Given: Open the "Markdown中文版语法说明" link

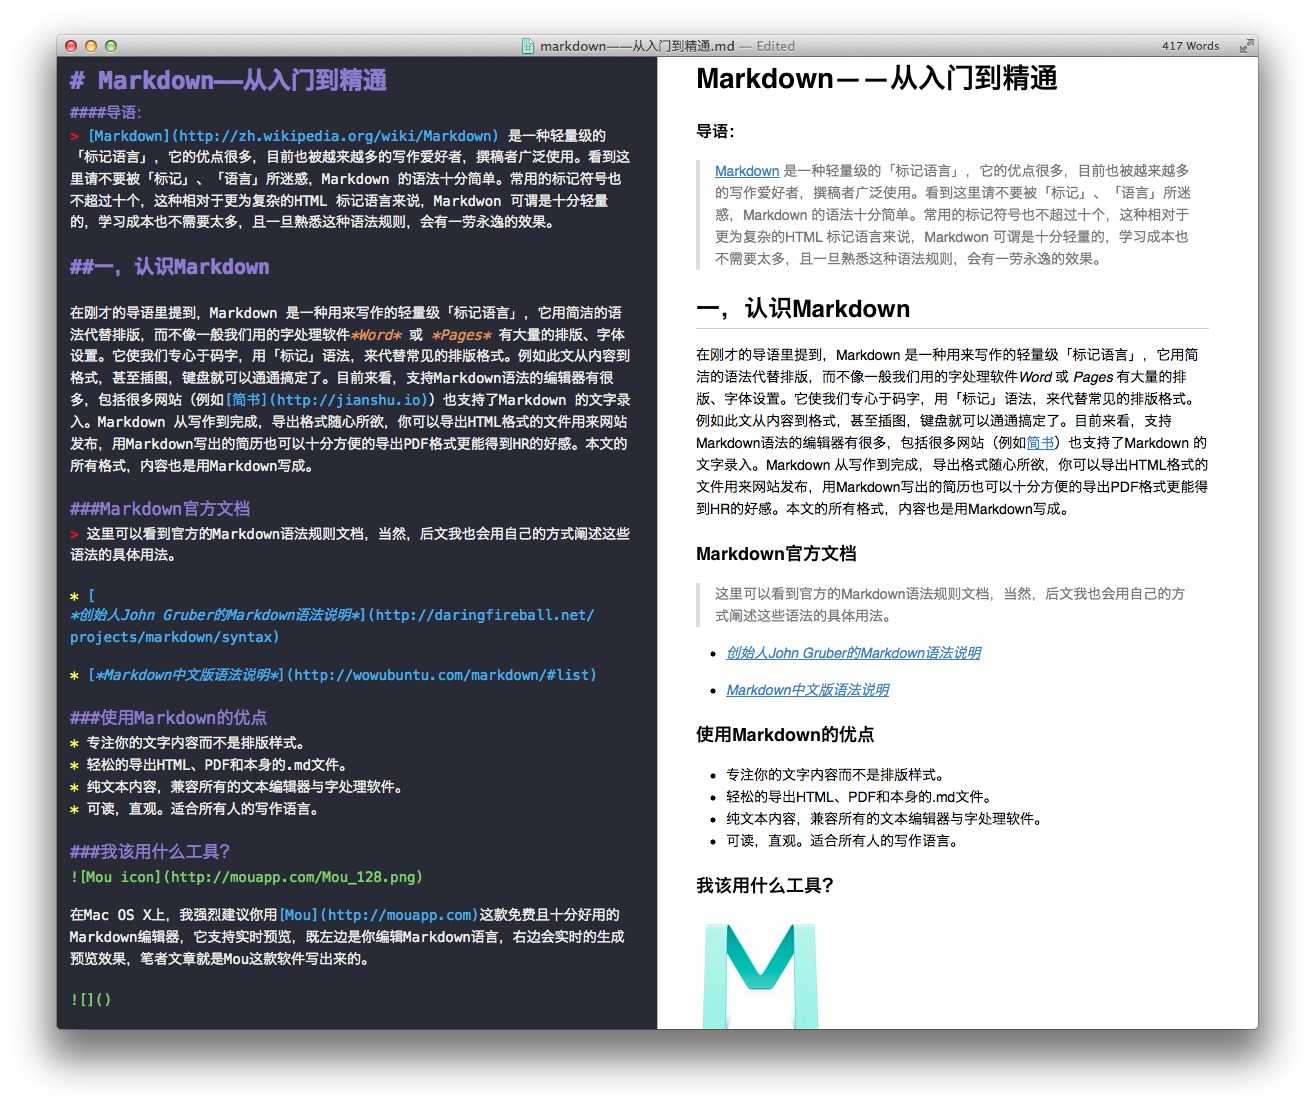Looking at the screenshot, I should click(x=806, y=689).
